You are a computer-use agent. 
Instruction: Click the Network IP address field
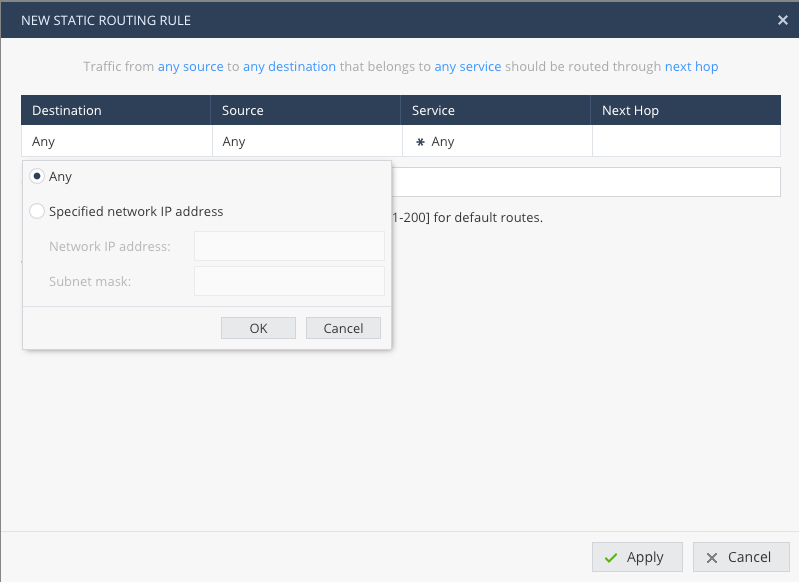tap(289, 246)
